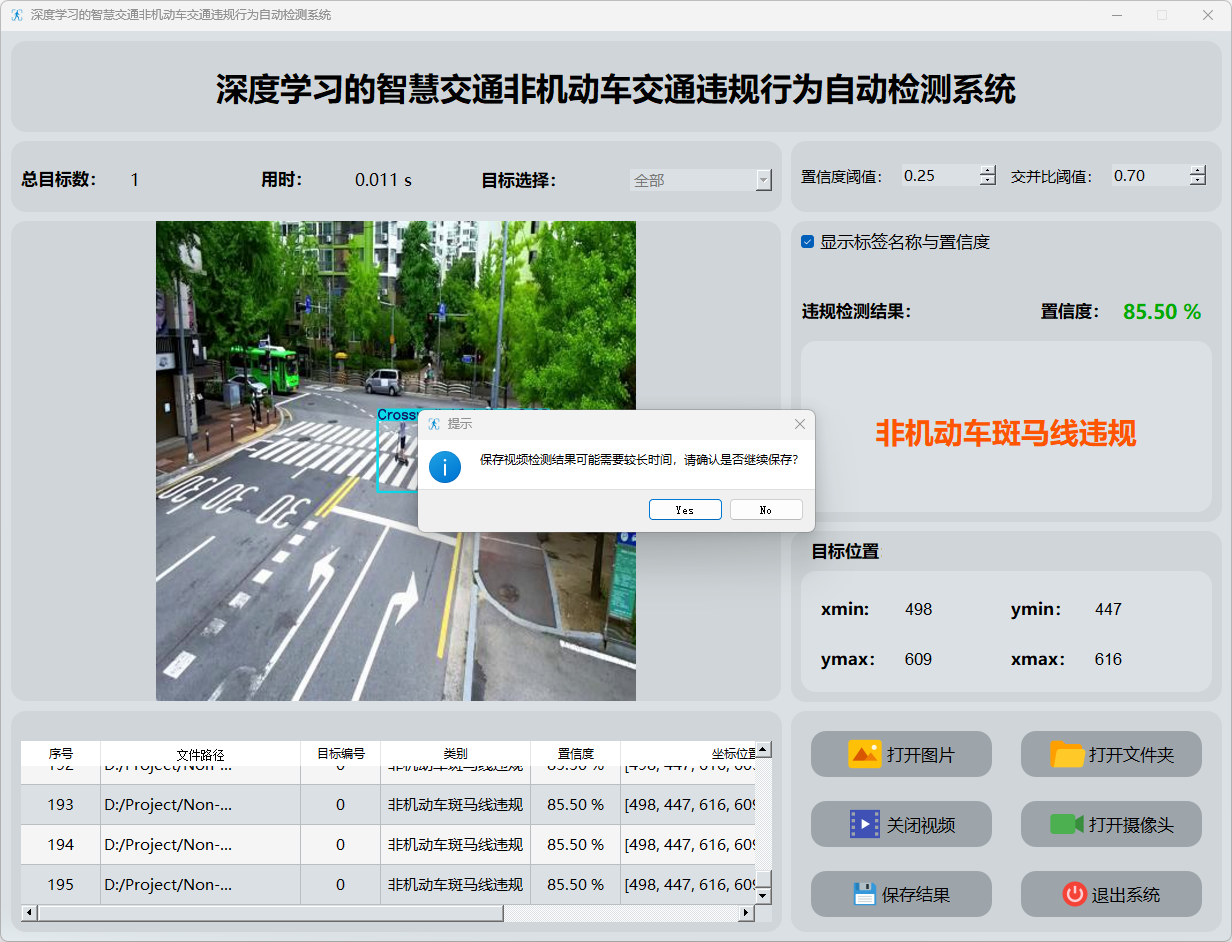Click table vertical scrollbar down arrow

pos(763,896)
